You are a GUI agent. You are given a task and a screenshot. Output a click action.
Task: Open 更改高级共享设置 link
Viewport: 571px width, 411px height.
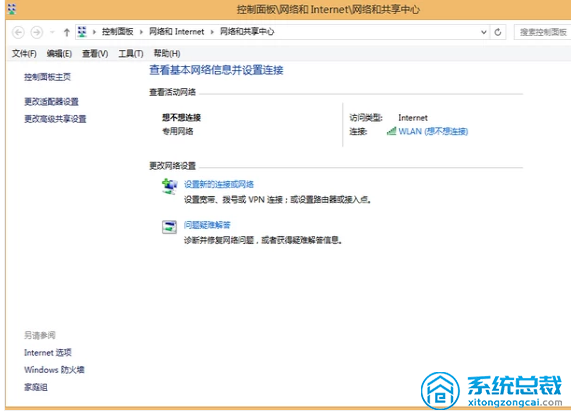tap(55, 119)
